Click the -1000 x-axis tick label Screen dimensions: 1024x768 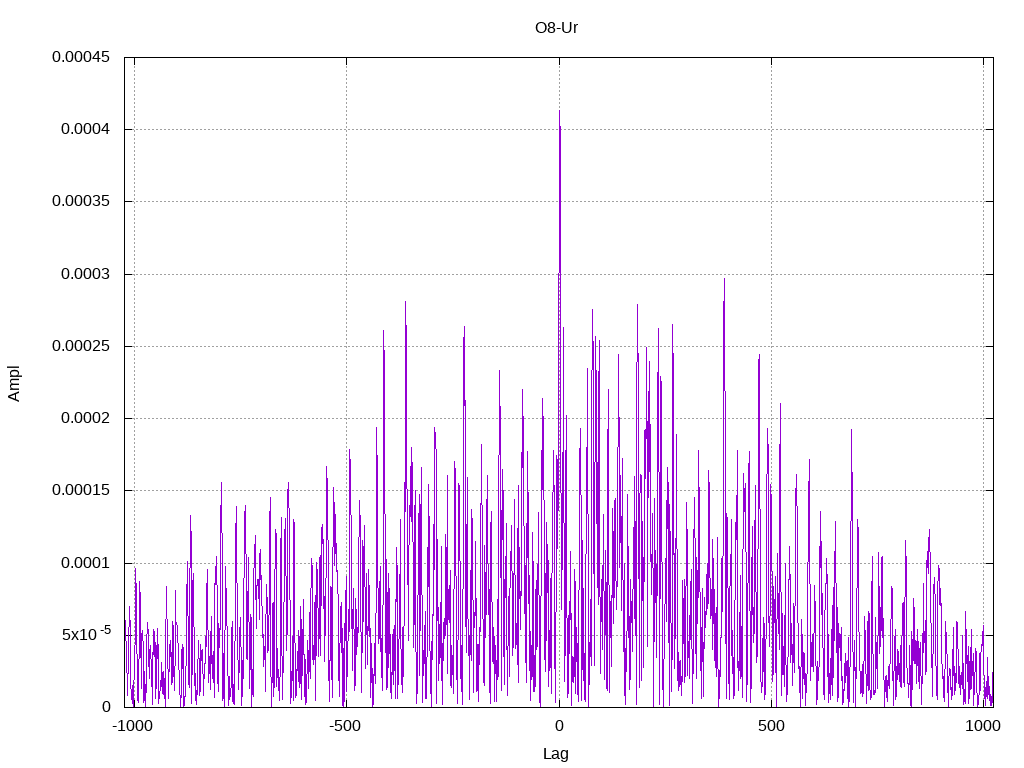(x=133, y=726)
